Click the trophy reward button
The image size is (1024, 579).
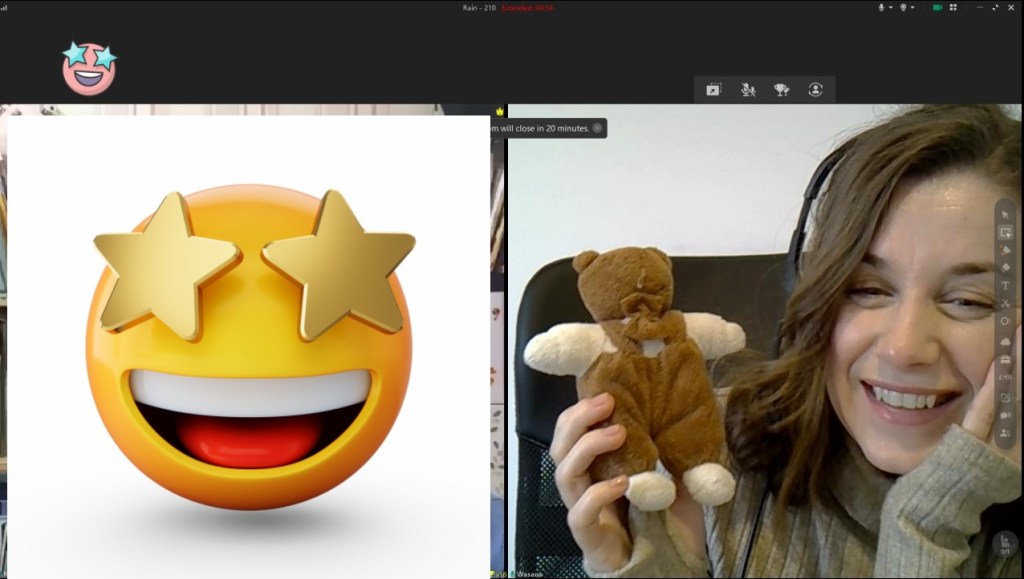coord(781,90)
